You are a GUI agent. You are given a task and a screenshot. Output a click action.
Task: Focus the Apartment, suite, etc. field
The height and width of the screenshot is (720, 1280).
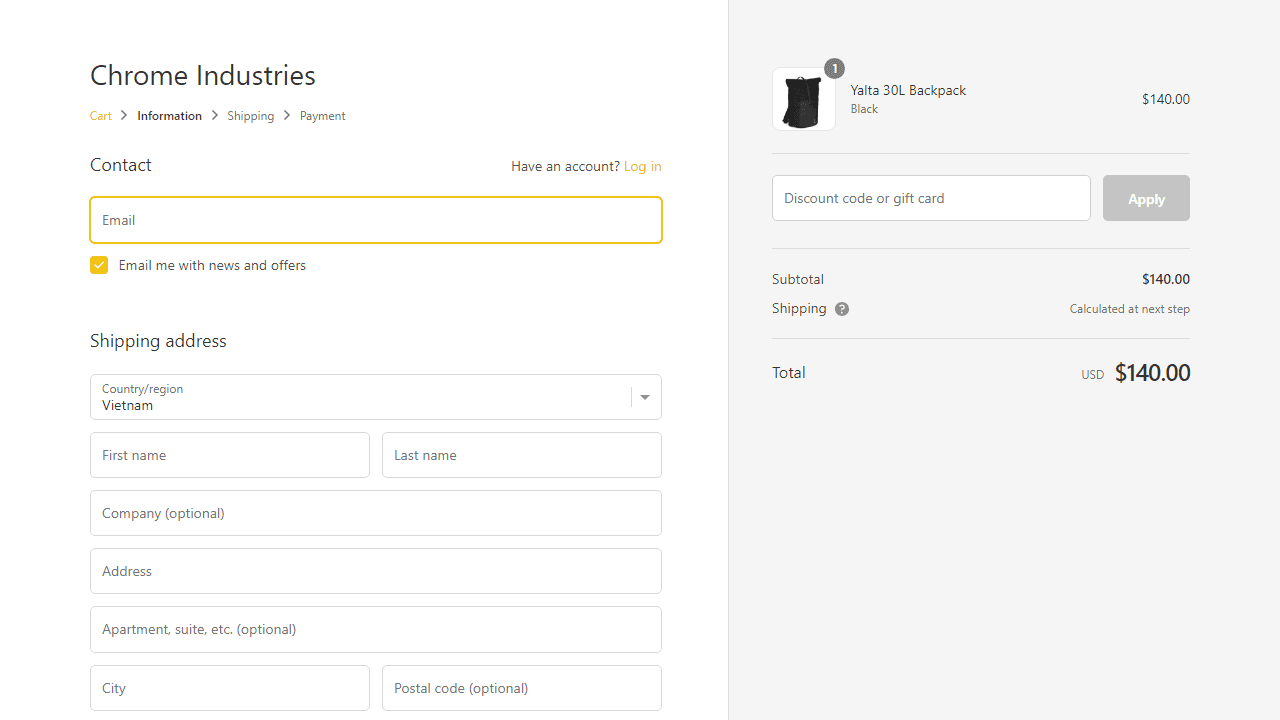tap(376, 629)
